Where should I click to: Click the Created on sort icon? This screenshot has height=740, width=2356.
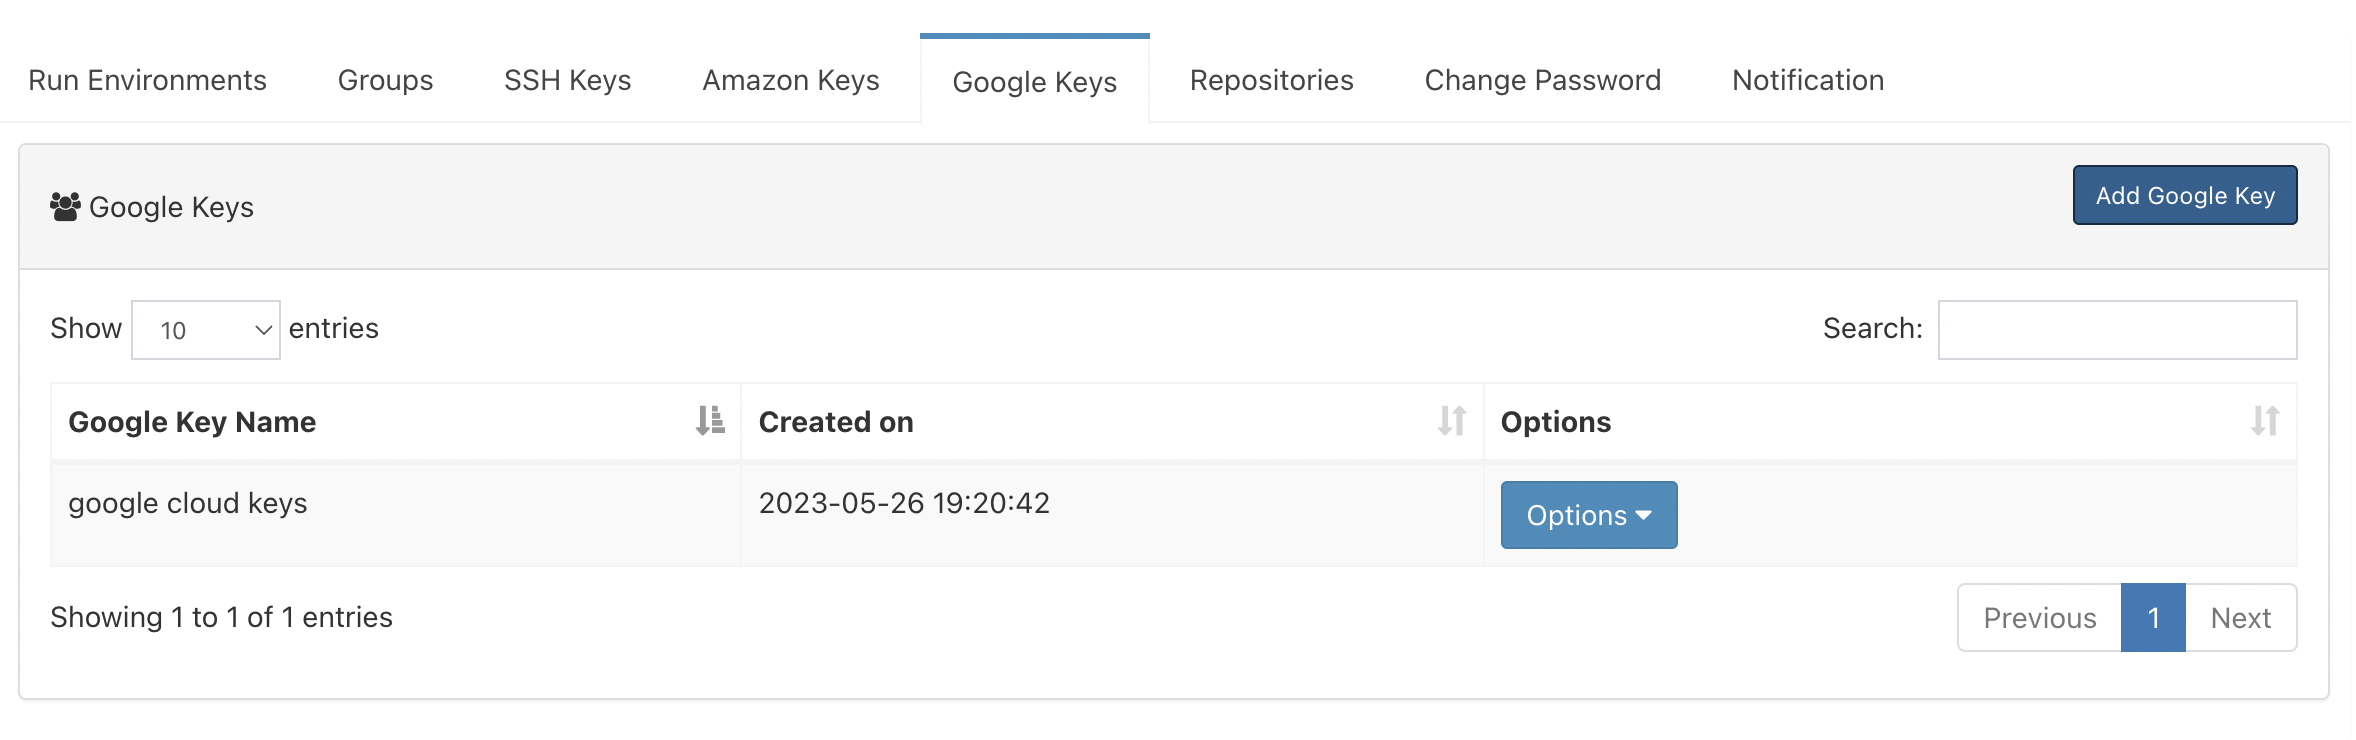point(1452,421)
